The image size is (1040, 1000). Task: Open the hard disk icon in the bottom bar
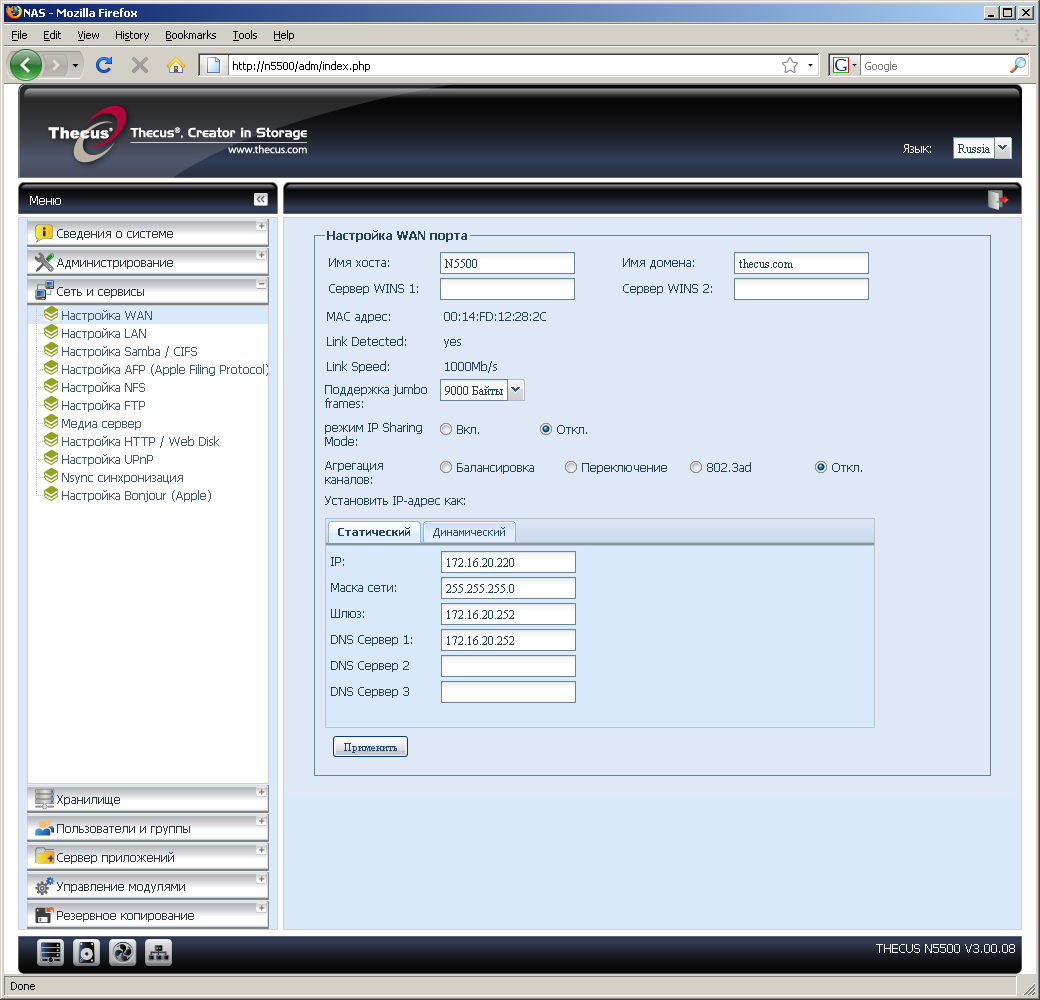click(x=86, y=953)
